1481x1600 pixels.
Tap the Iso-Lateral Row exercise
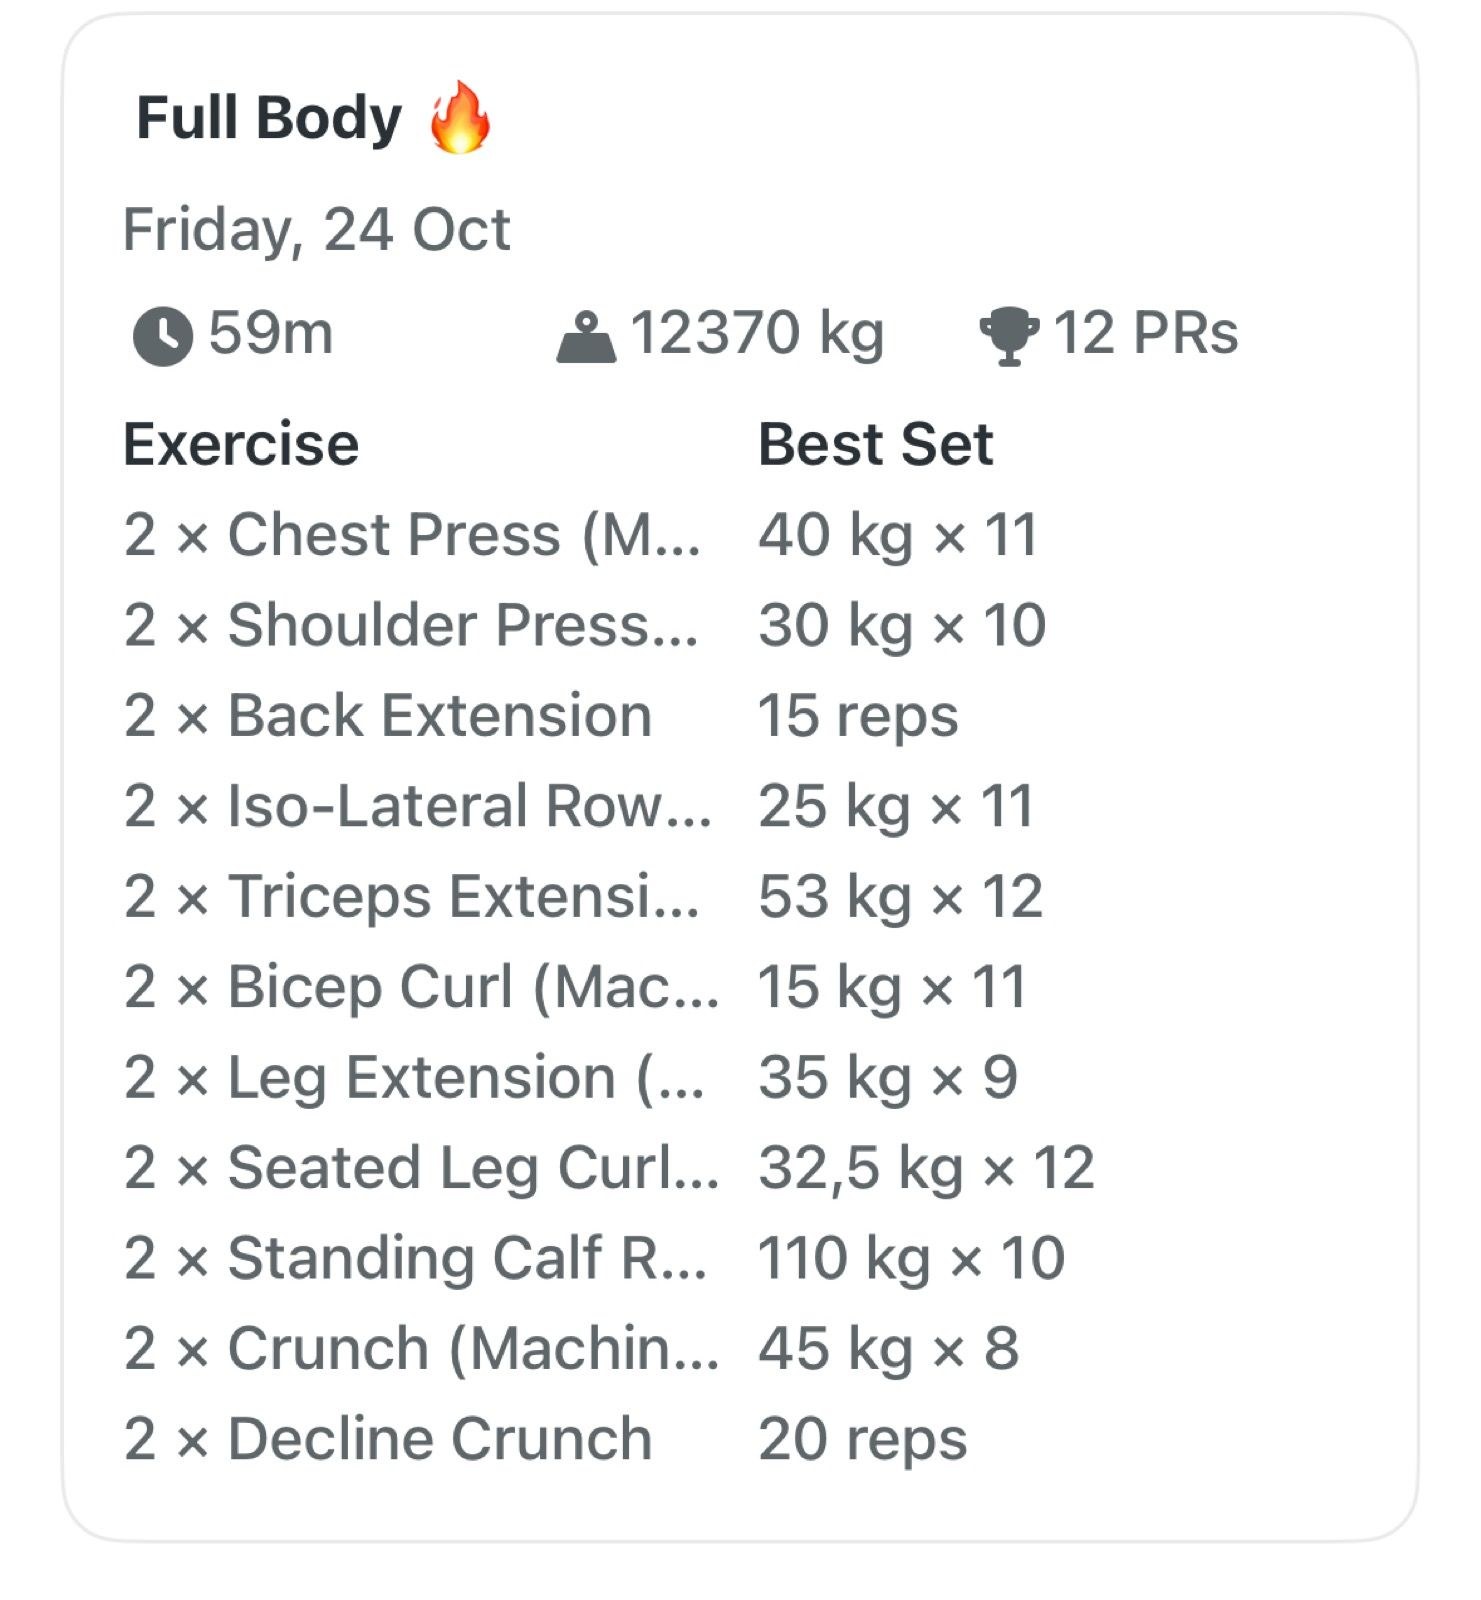click(x=417, y=807)
